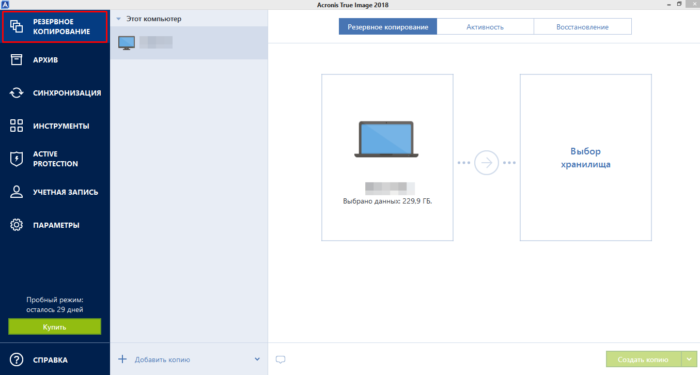
Task: Minimize the Acronis True Image window
Action: [x=669, y=4]
